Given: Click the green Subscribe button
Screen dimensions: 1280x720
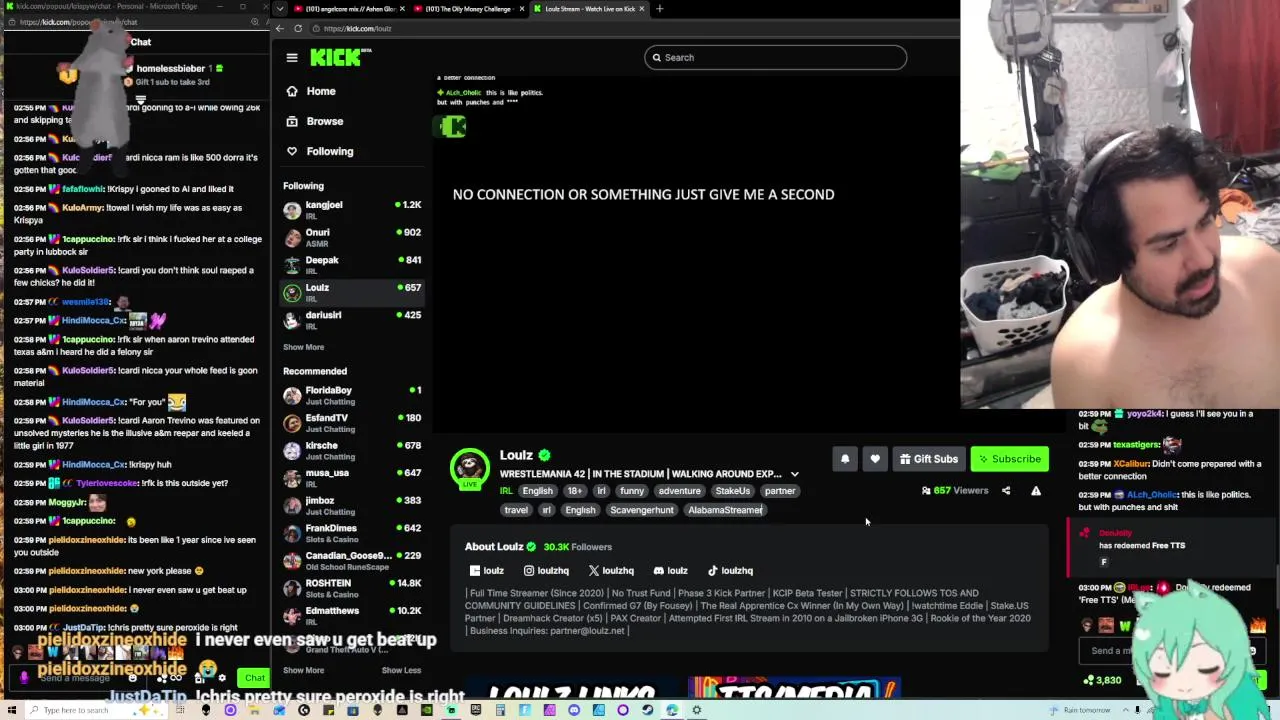Looking at the screenshot, I should tap(1010, 459).
